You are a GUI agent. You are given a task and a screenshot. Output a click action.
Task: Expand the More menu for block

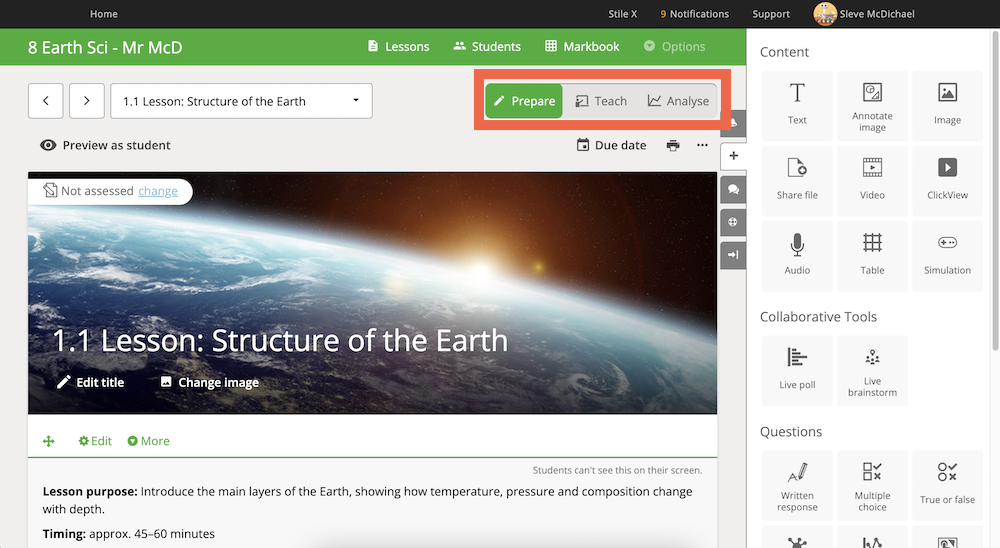coord(149,441)
